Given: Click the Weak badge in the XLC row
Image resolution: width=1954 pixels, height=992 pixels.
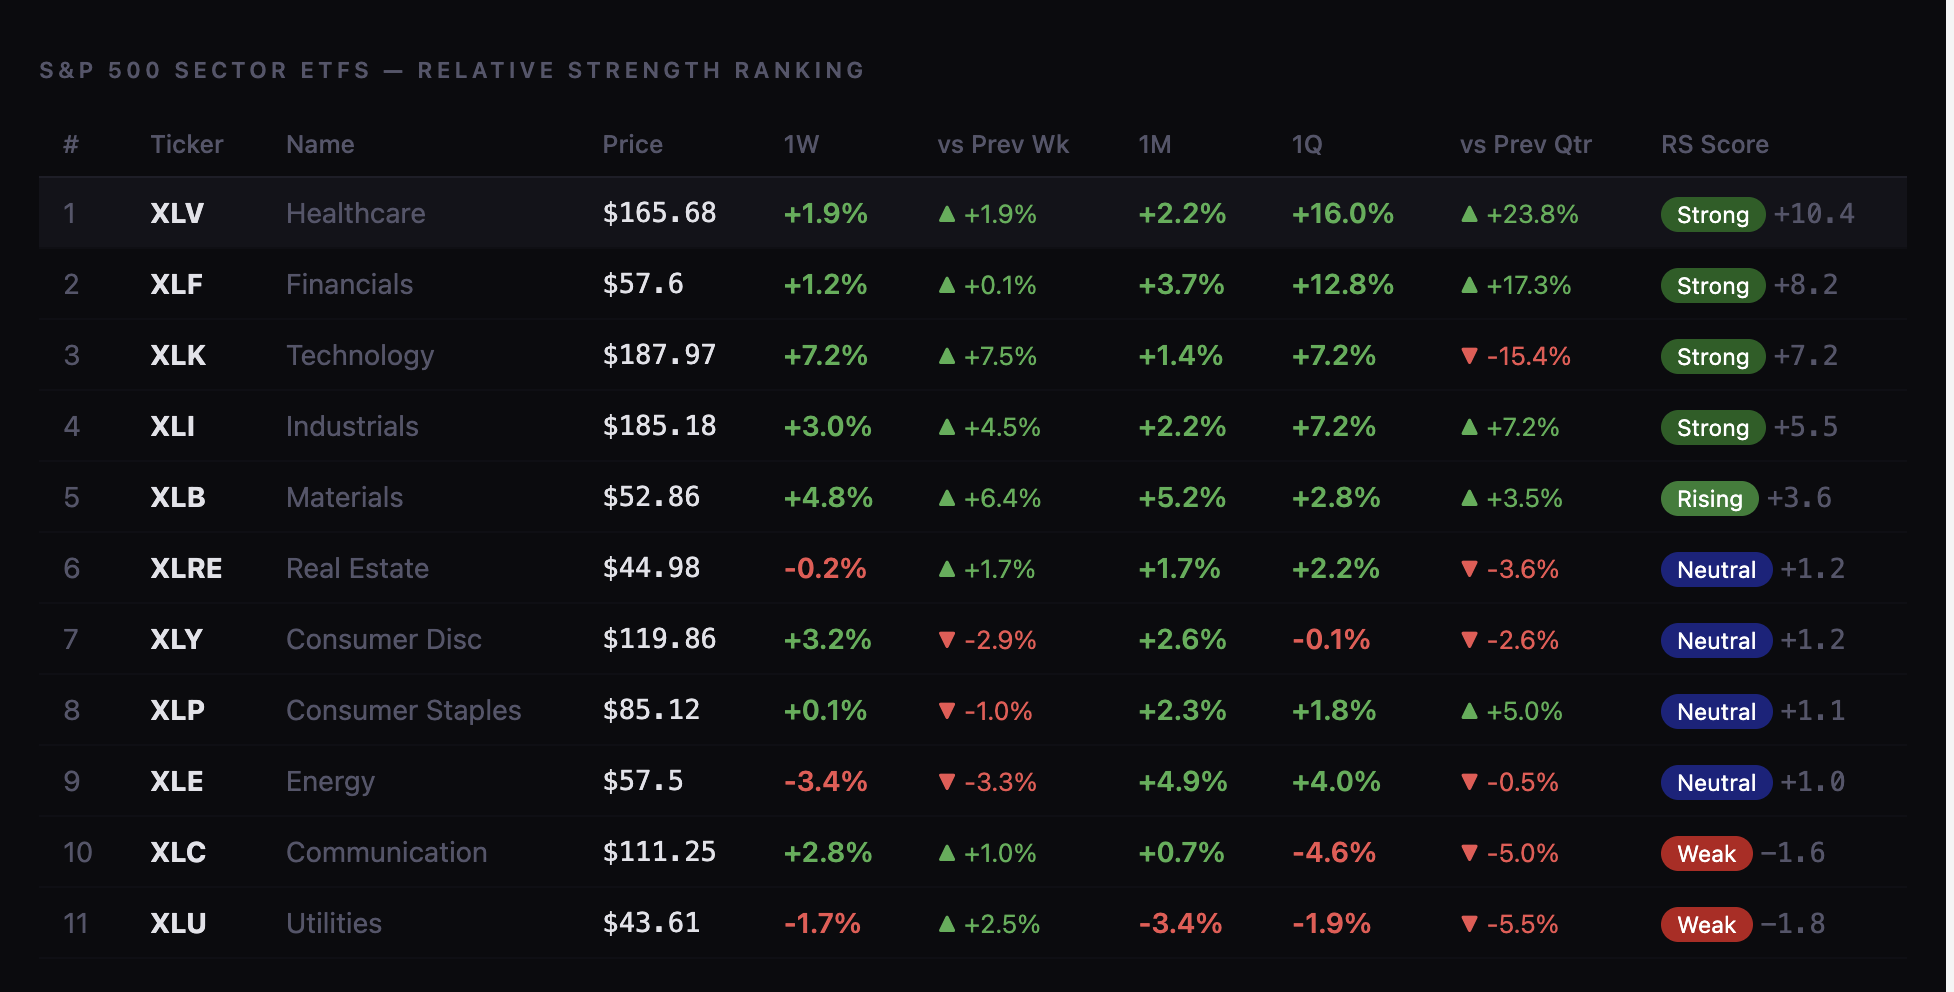Looking at the screenshot, I should pos(1707,854).
